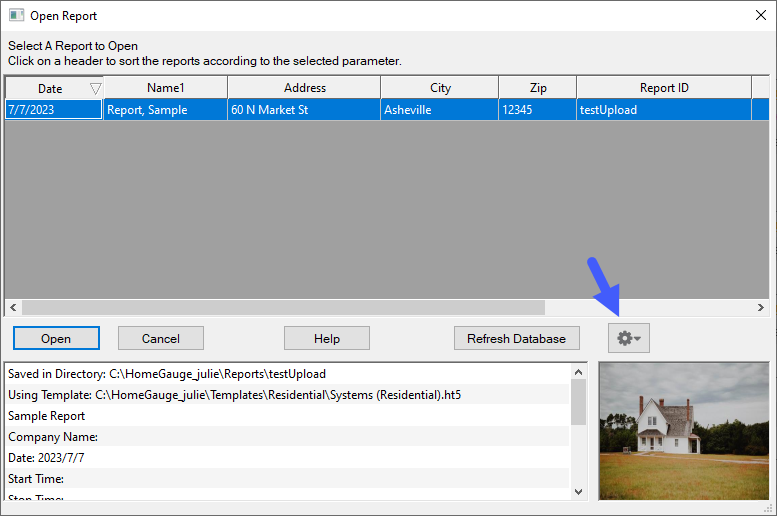Click the horizontal scrollbar right arrow
Screen dimensions: 777x516
[x=761, y=307]
